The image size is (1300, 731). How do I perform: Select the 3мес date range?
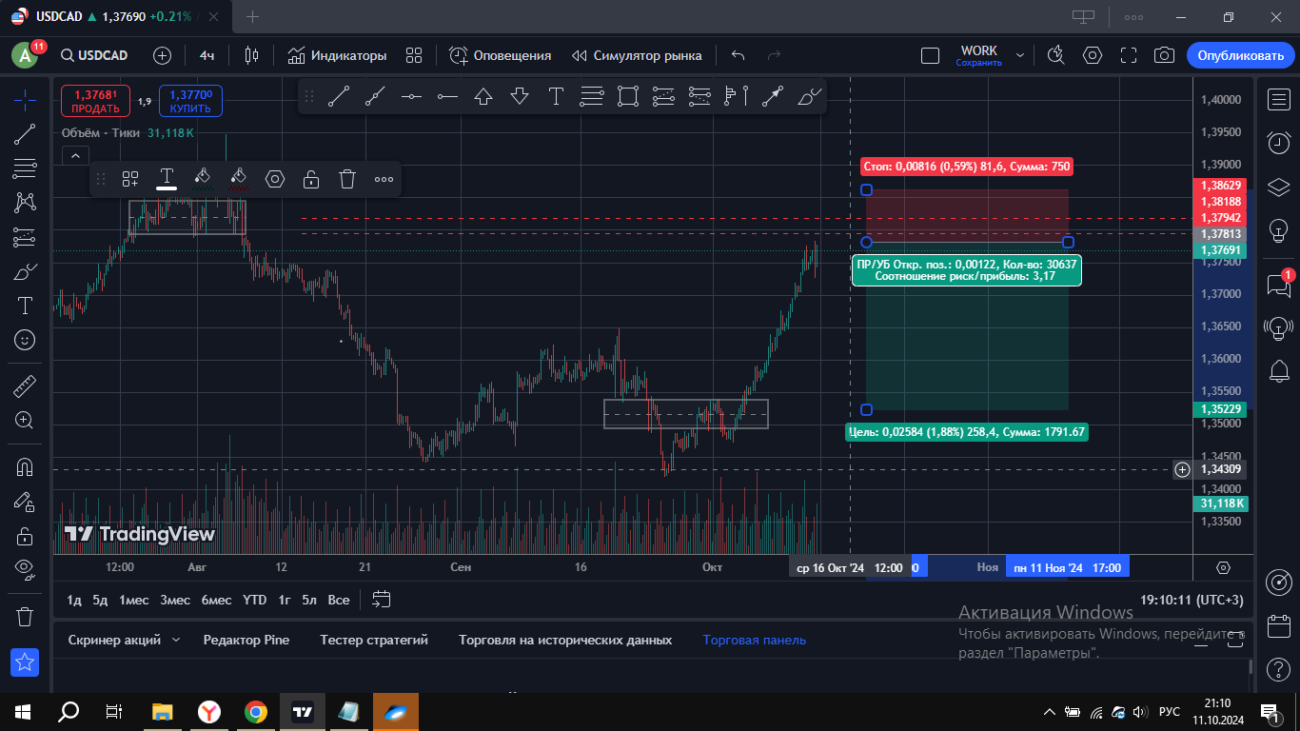(x=175, y=600)
